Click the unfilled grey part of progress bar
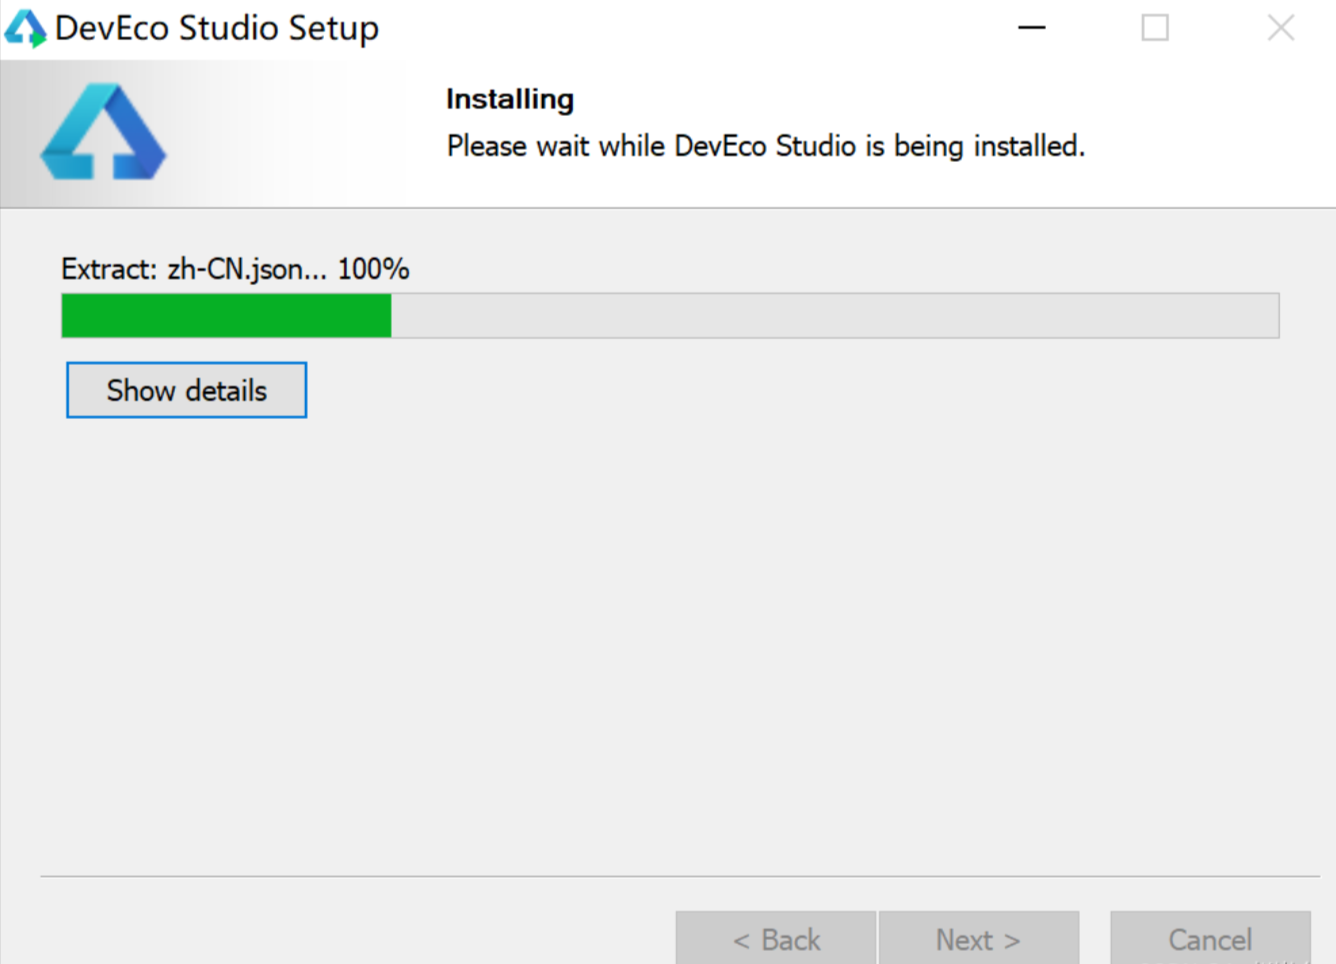Image resolution: width=1336 pixels, height=964 pixels. (834, 316)
